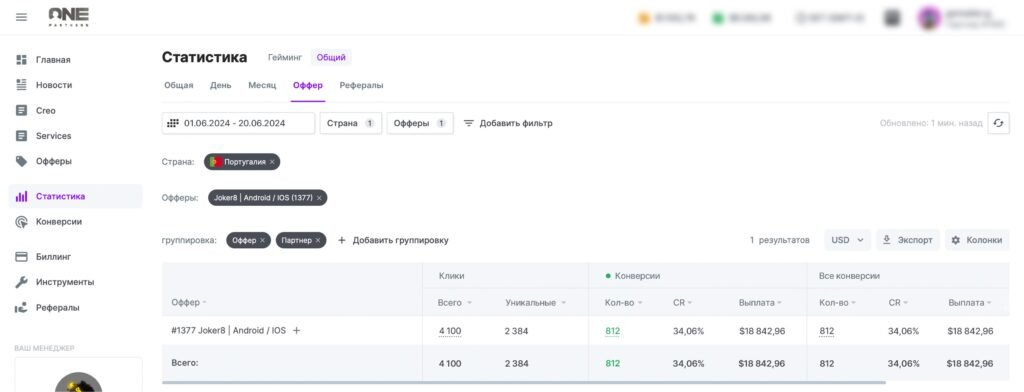This screenshot has width=1024, height=392.
Task: Open the hamburger menu icon
Action: pyautogui.click(x=22, y=17)
